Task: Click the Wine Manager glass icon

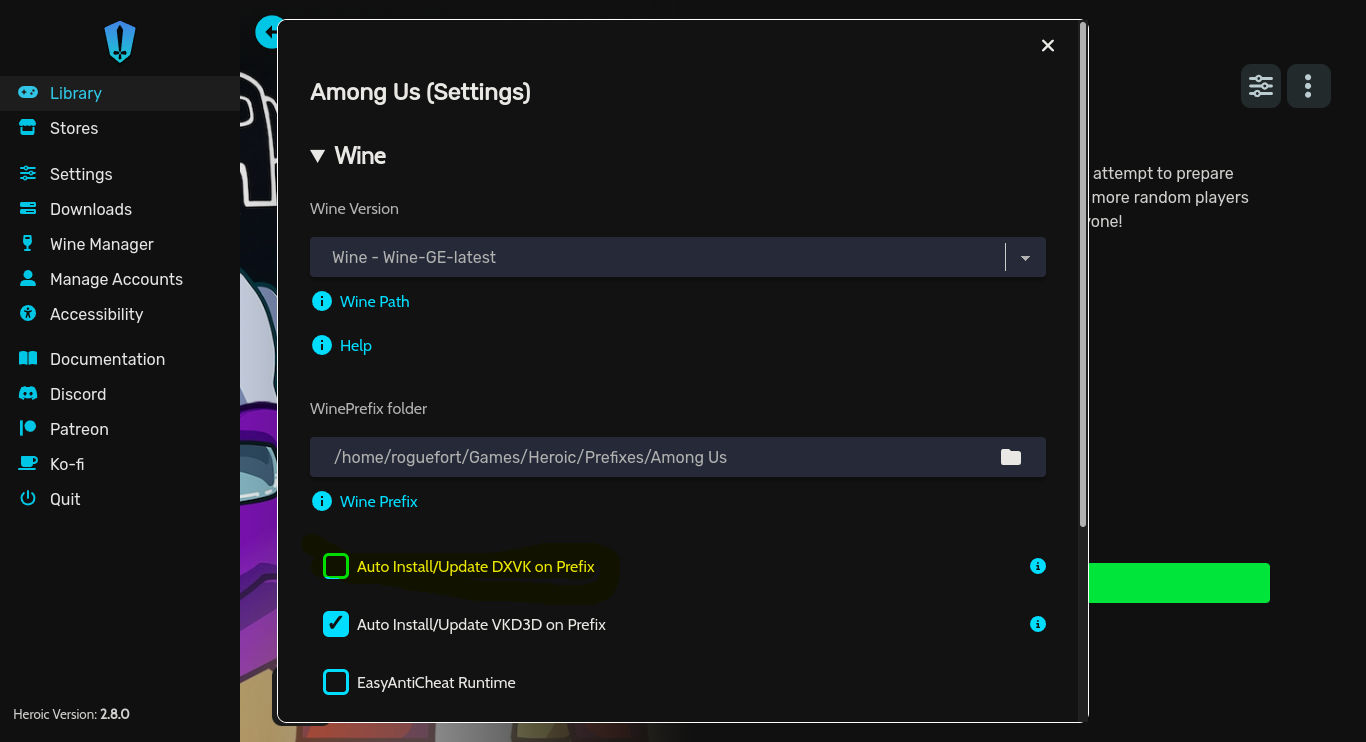Action: pos(28,244)
